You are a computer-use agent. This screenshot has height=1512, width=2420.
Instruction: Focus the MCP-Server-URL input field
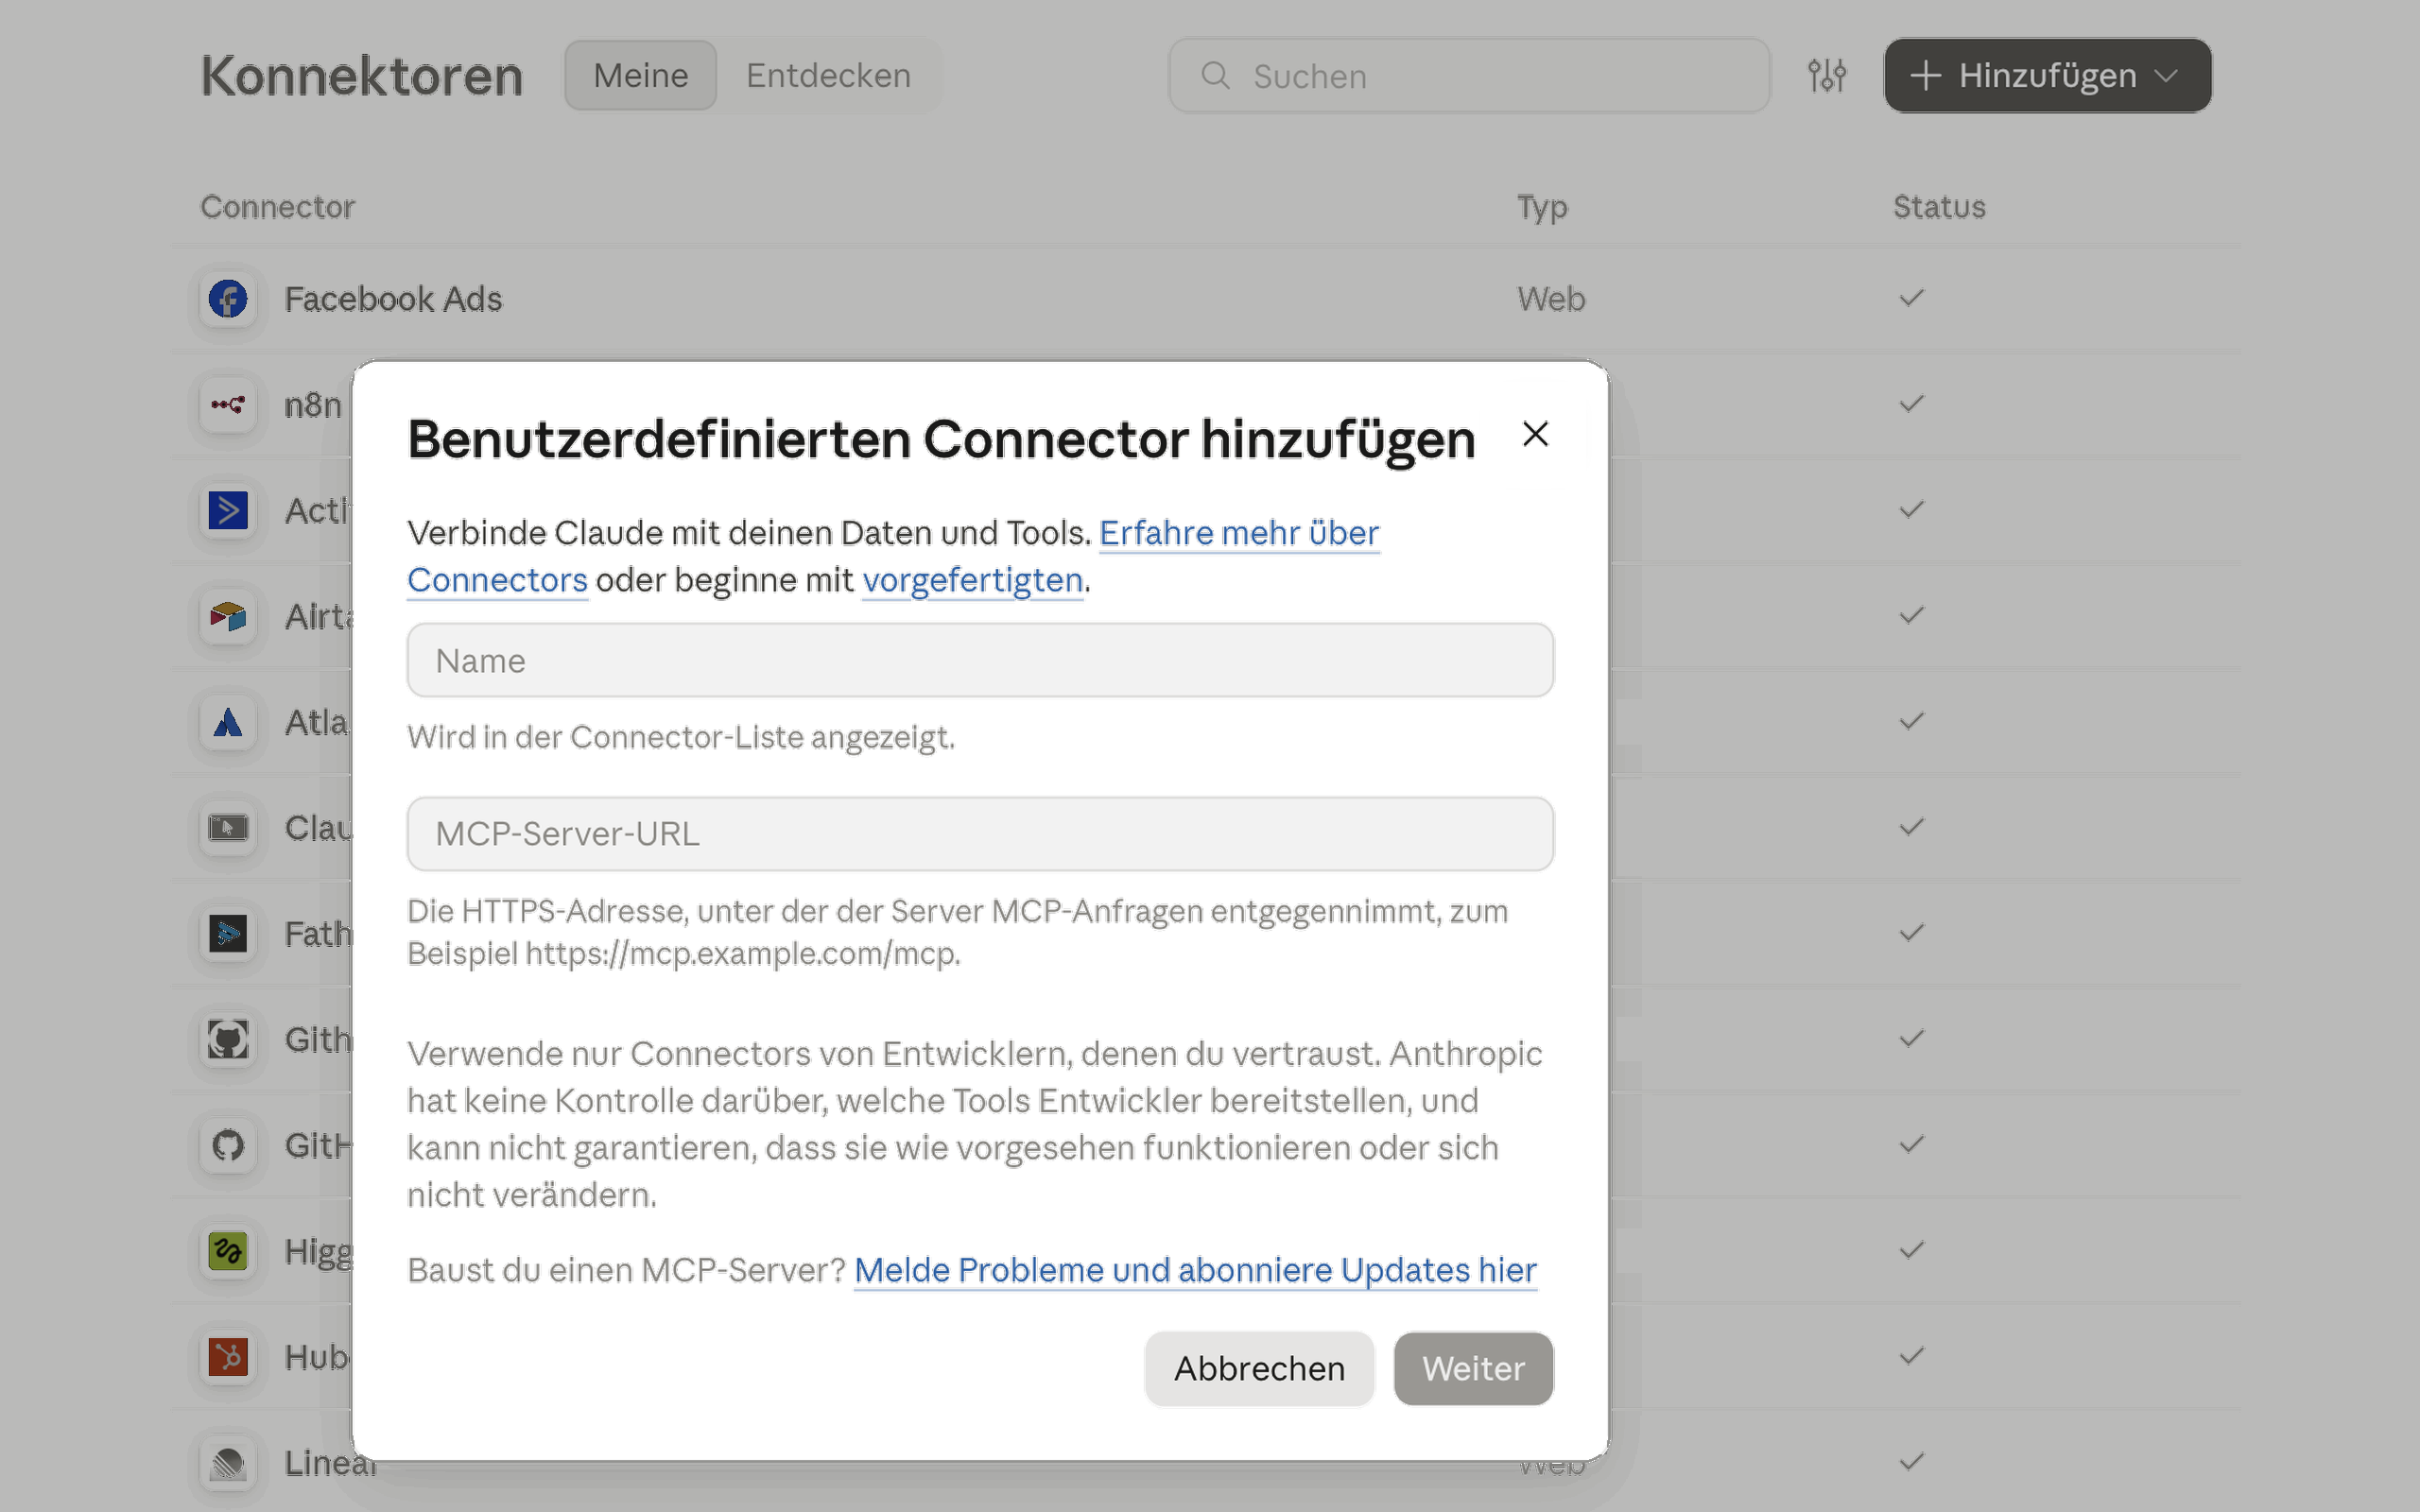coord(980,834)
